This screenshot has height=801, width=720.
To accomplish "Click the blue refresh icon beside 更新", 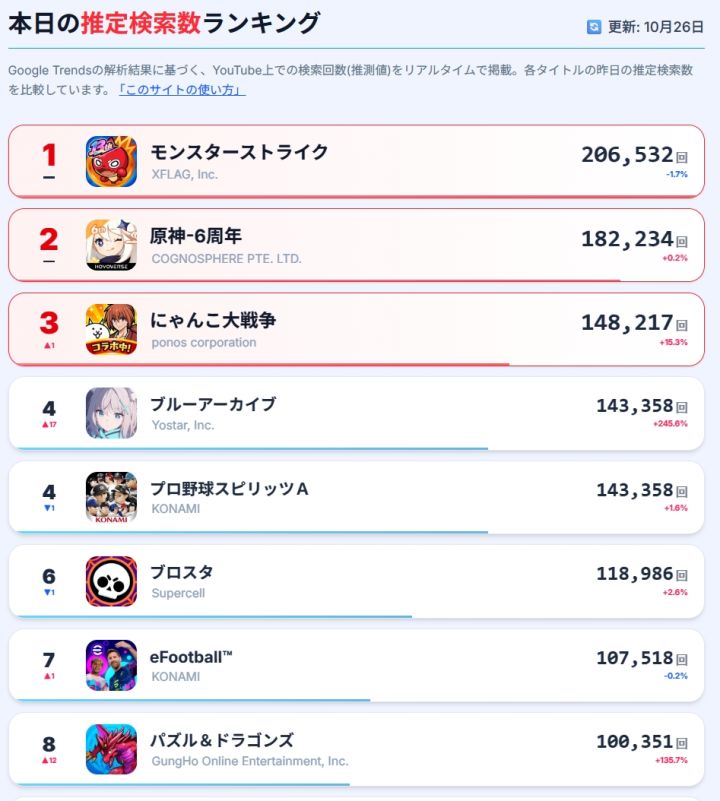I will (x=594, y=27).
